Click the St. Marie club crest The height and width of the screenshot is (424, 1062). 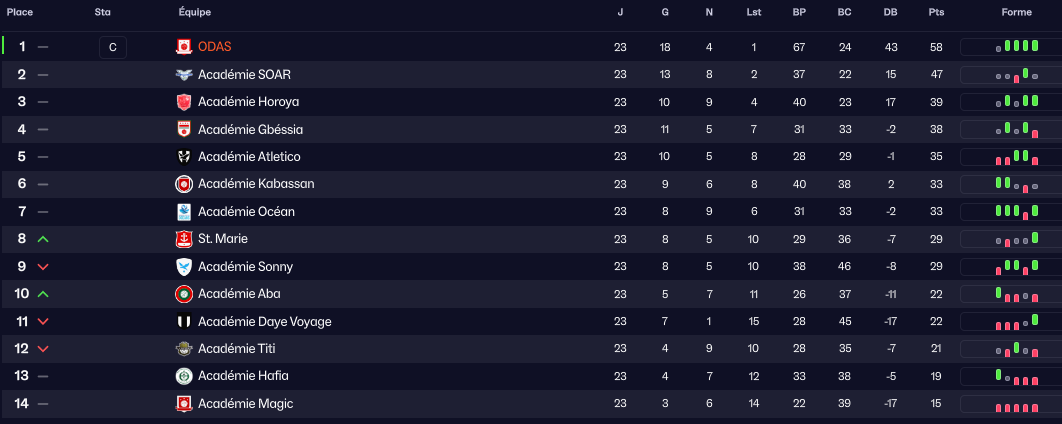[184, 239]
